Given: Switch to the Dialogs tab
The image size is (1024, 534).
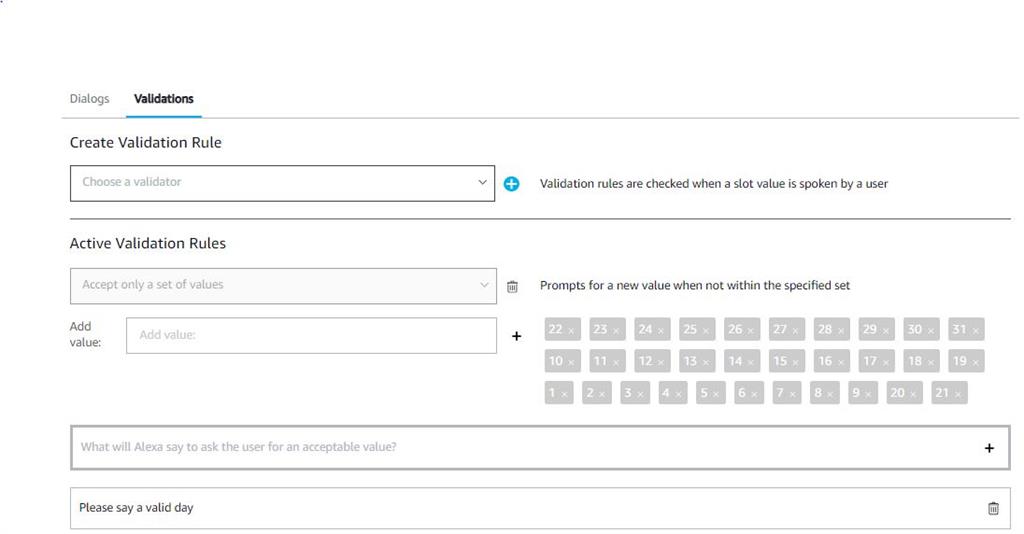Looking at the screenshot, I should [89, 99].
